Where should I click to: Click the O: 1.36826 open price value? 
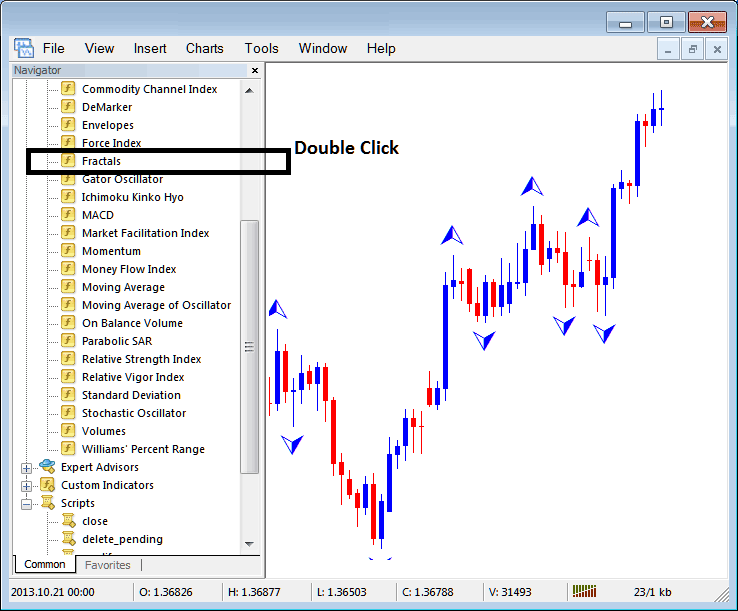coord(166,592)
